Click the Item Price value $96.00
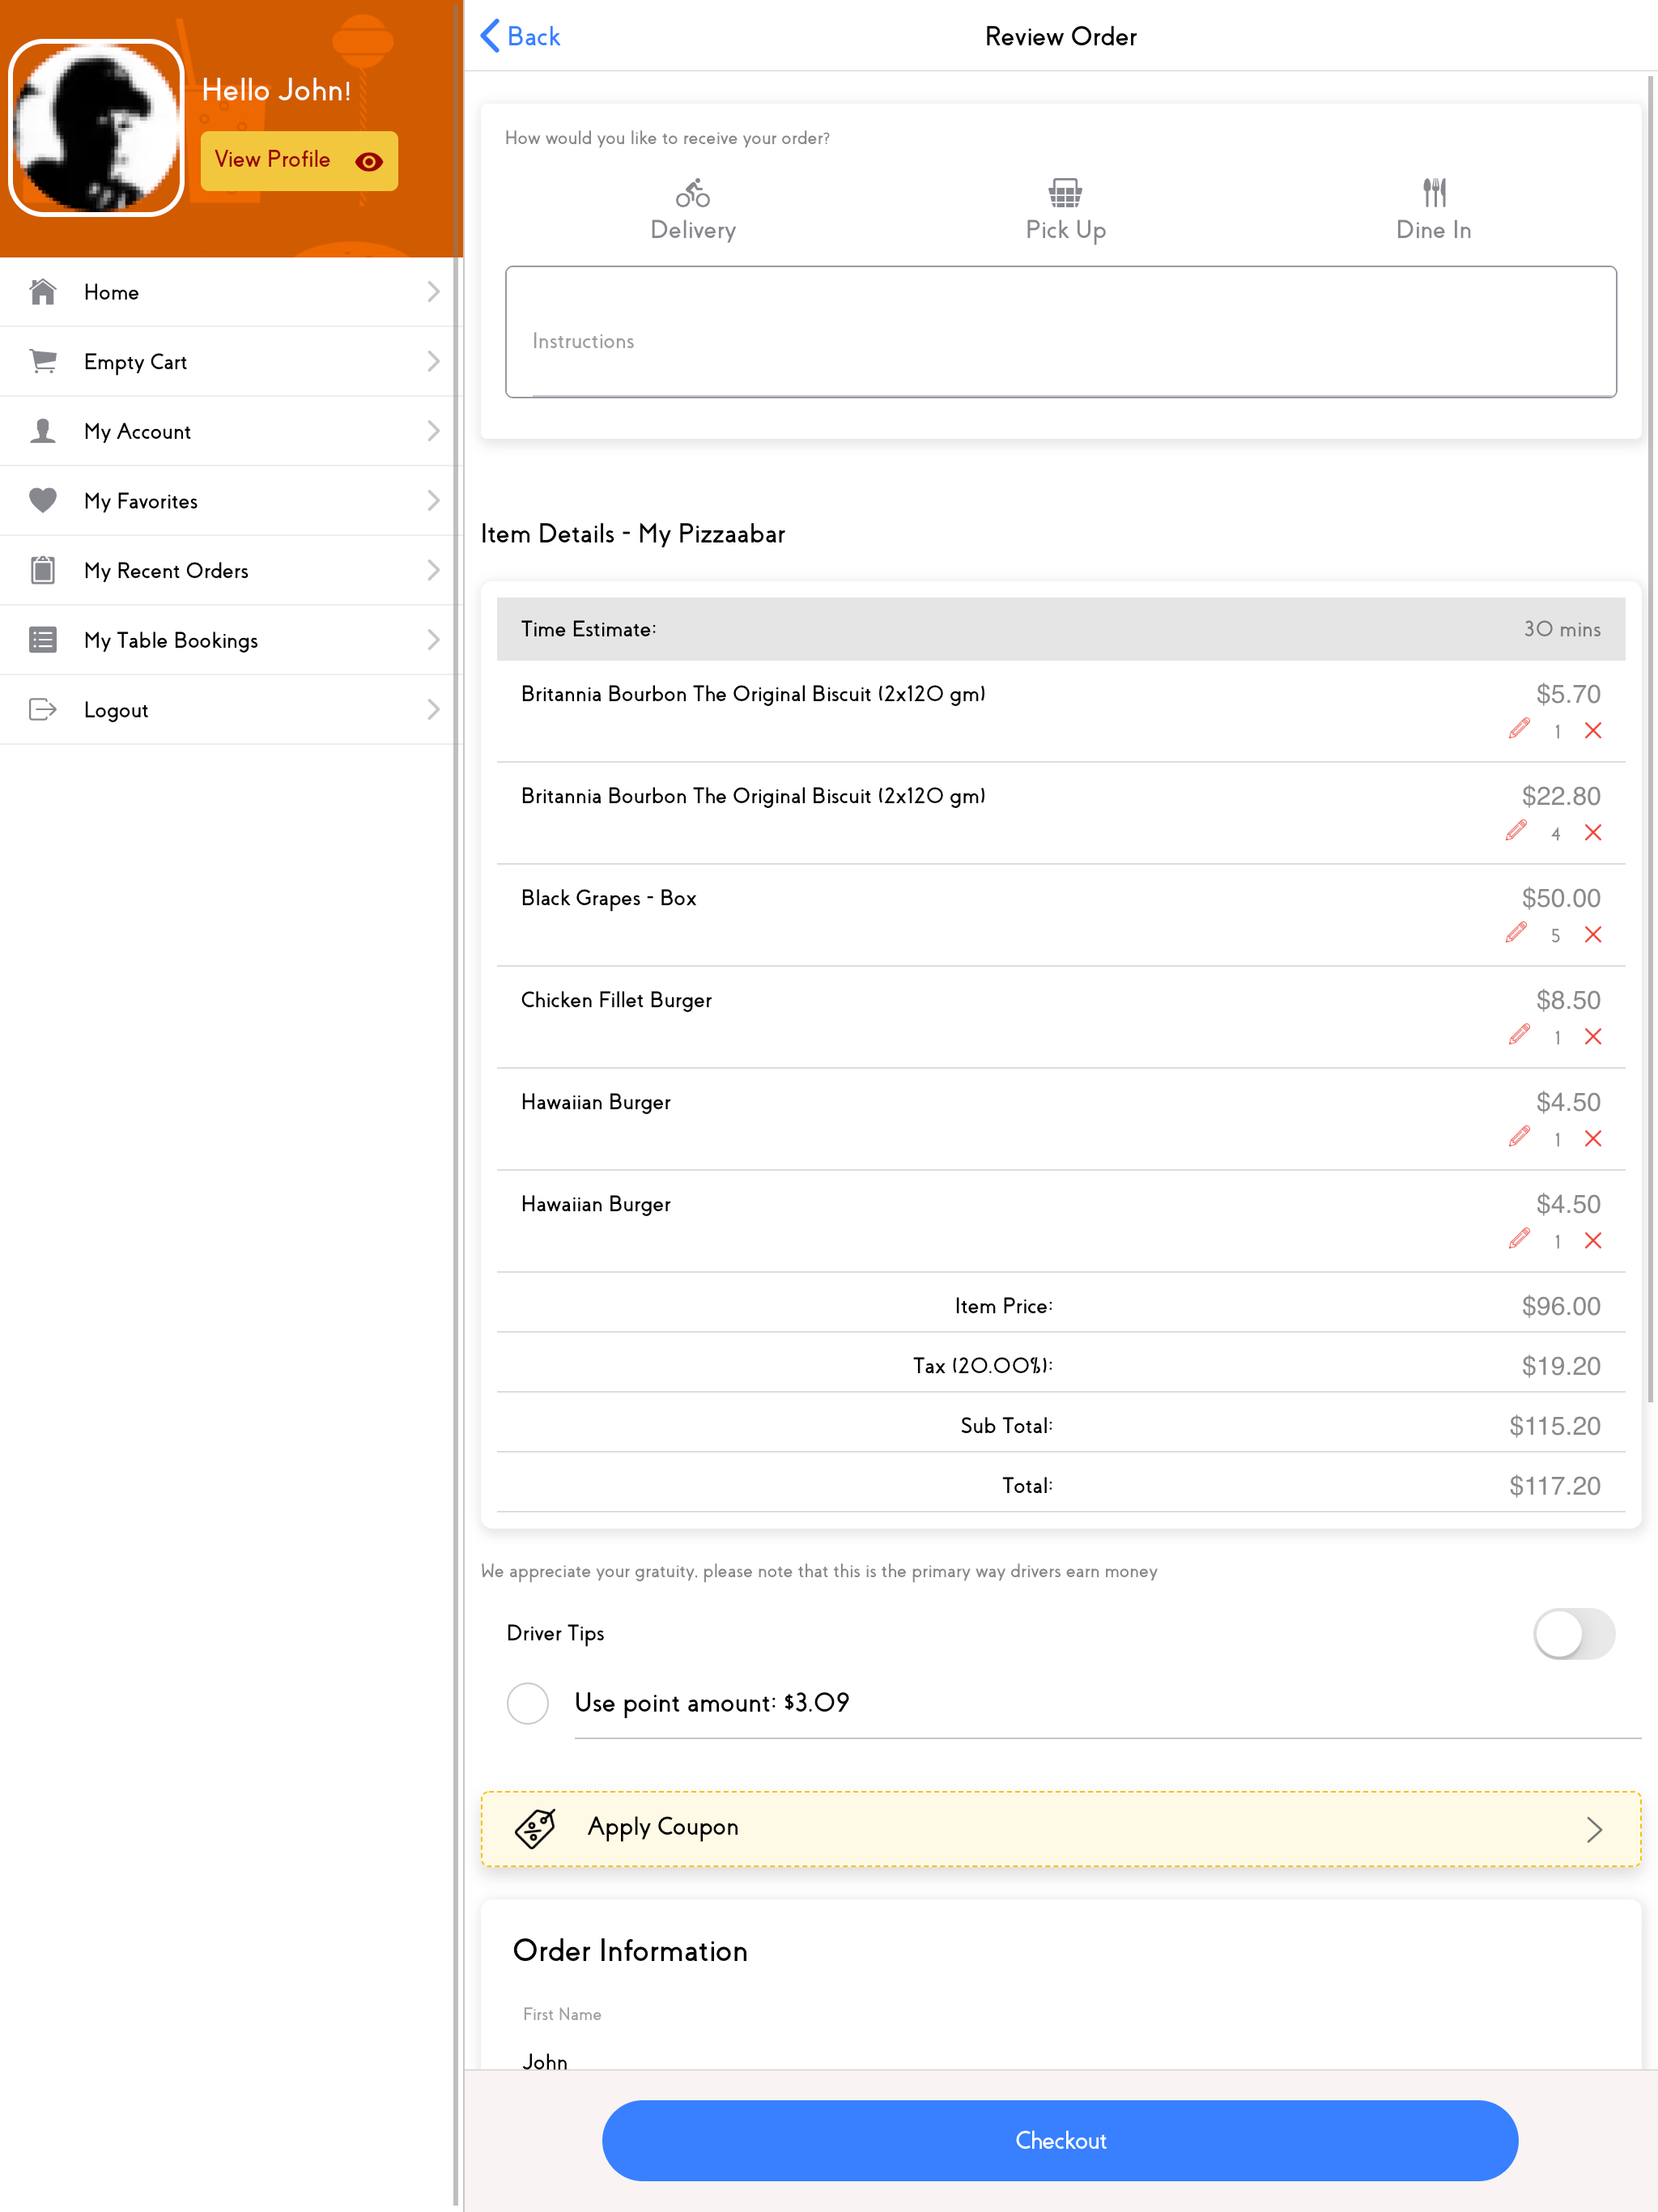The width and height of the screenshot is (1658, 2212). pyautogui.click(x=1561, y=1306)
